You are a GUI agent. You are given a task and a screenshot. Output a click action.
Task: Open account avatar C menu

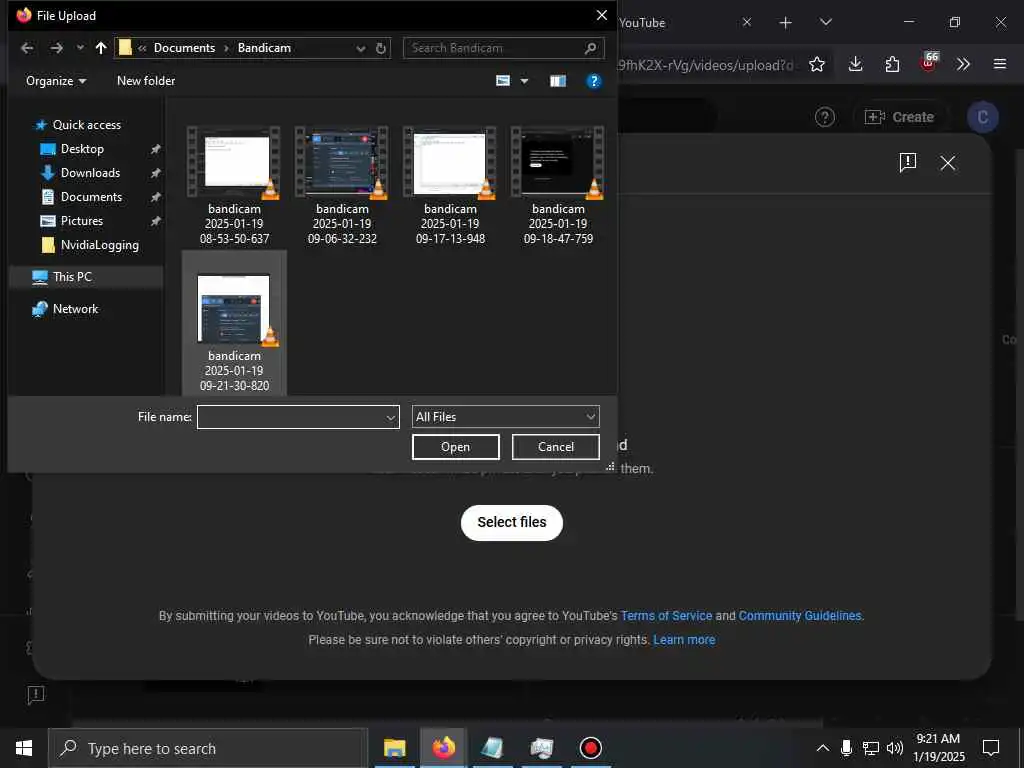point(982,118)
